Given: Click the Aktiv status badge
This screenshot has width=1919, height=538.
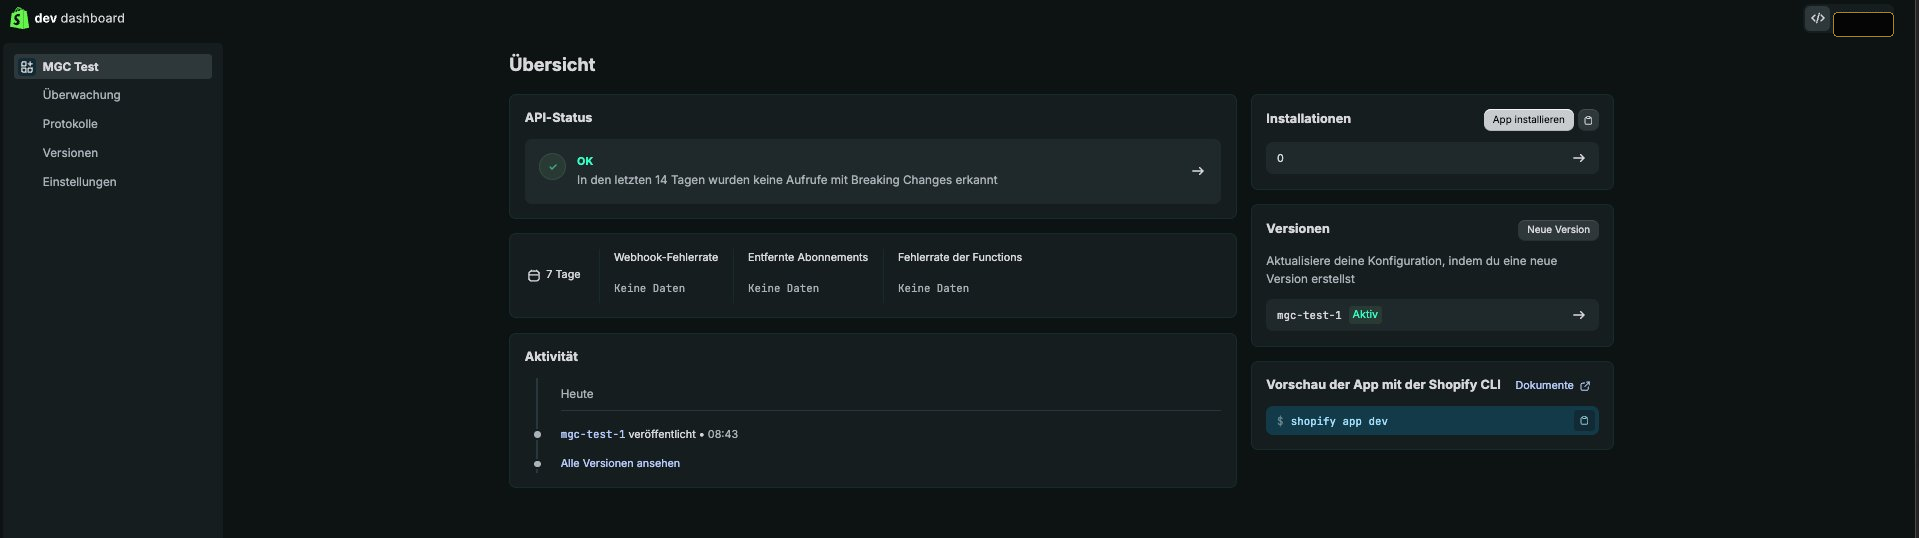Looking at the screenshot, I should (x=1365, y=314).
